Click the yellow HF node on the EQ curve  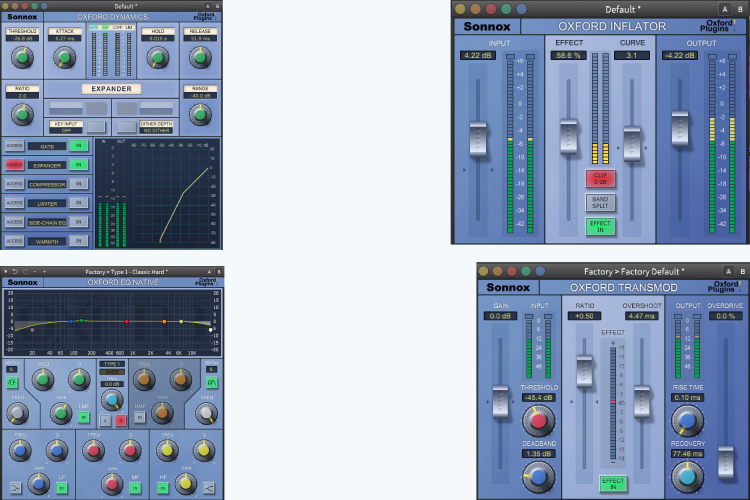coord(181,322)
